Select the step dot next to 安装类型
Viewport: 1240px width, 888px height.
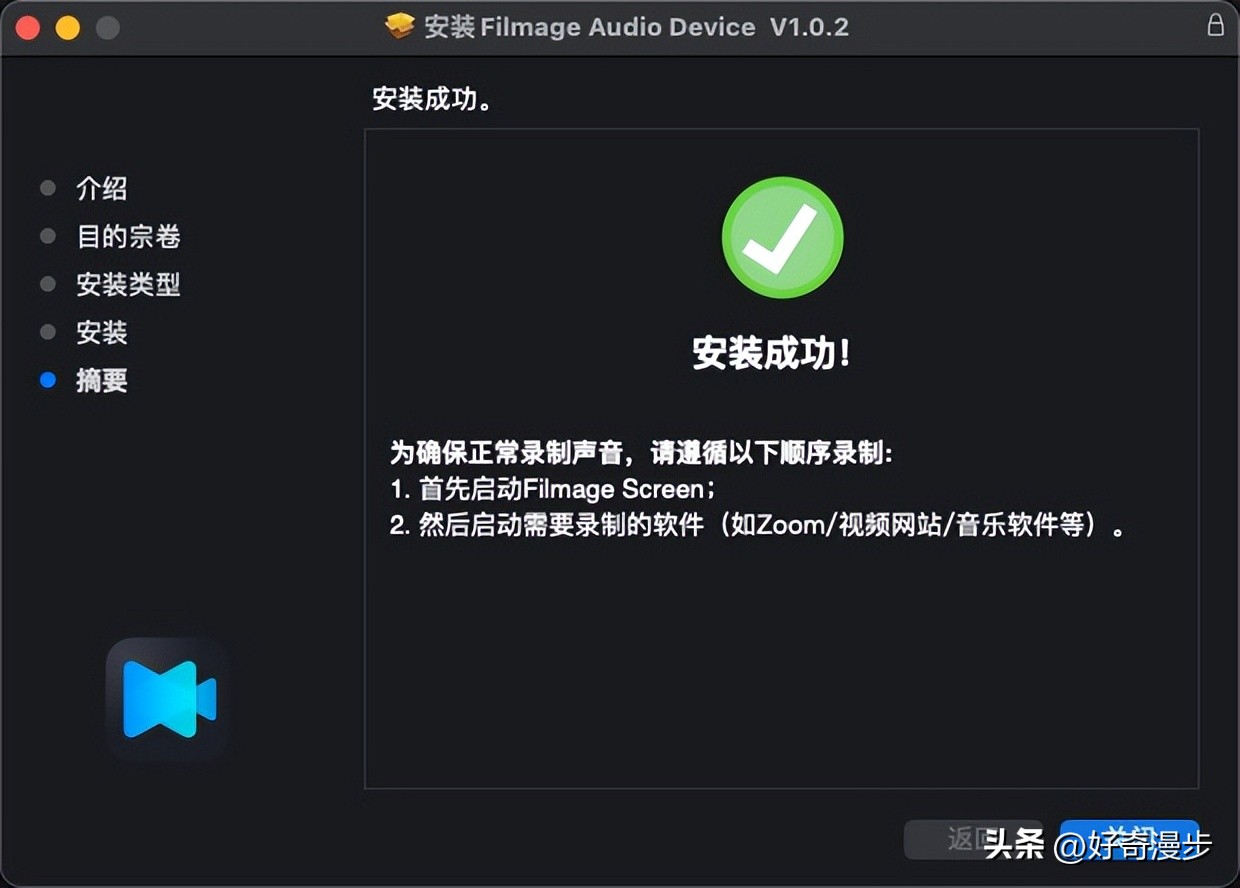(47, 284)
